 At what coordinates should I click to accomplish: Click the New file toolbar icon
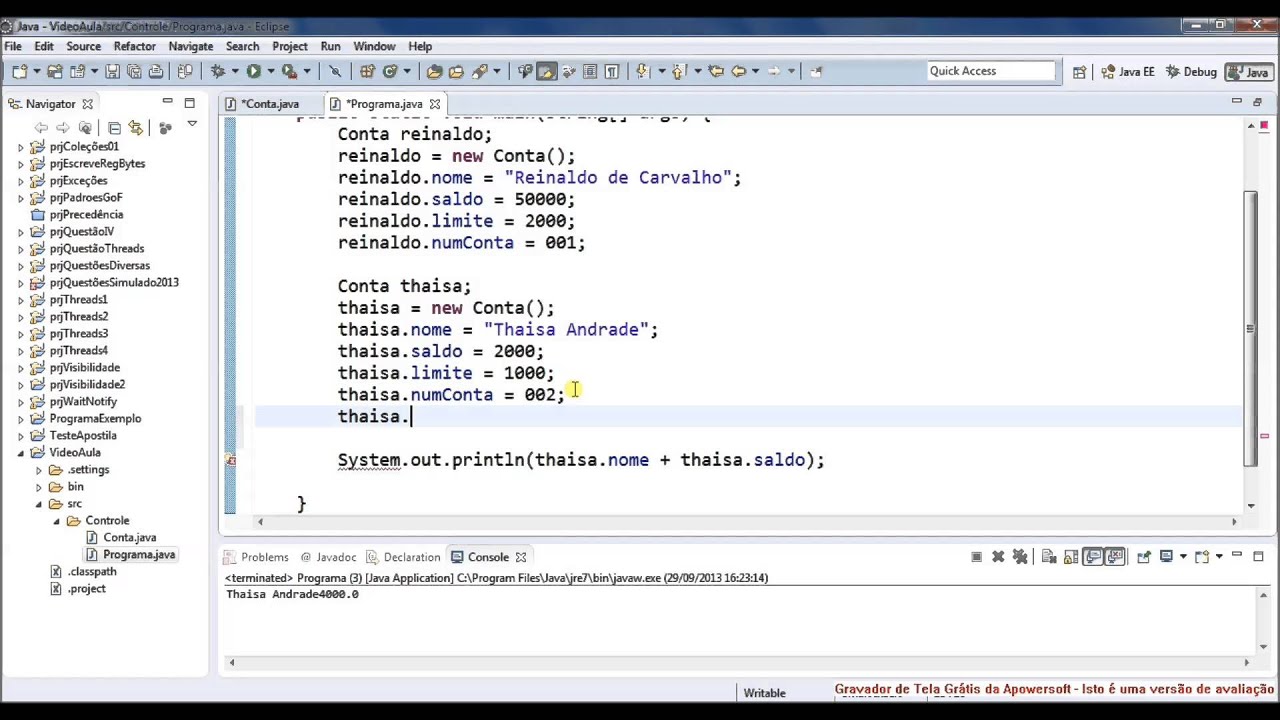tap(20, 71)
